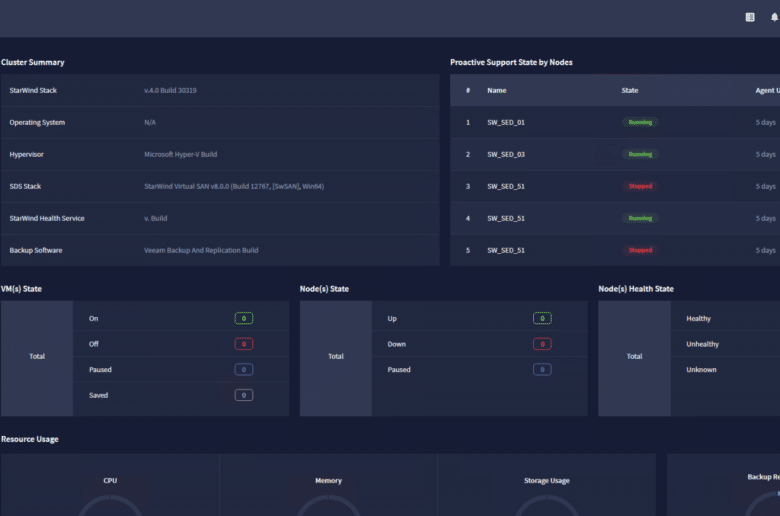Click the Running badge for SW_SED_03

(x=640, y=154)
